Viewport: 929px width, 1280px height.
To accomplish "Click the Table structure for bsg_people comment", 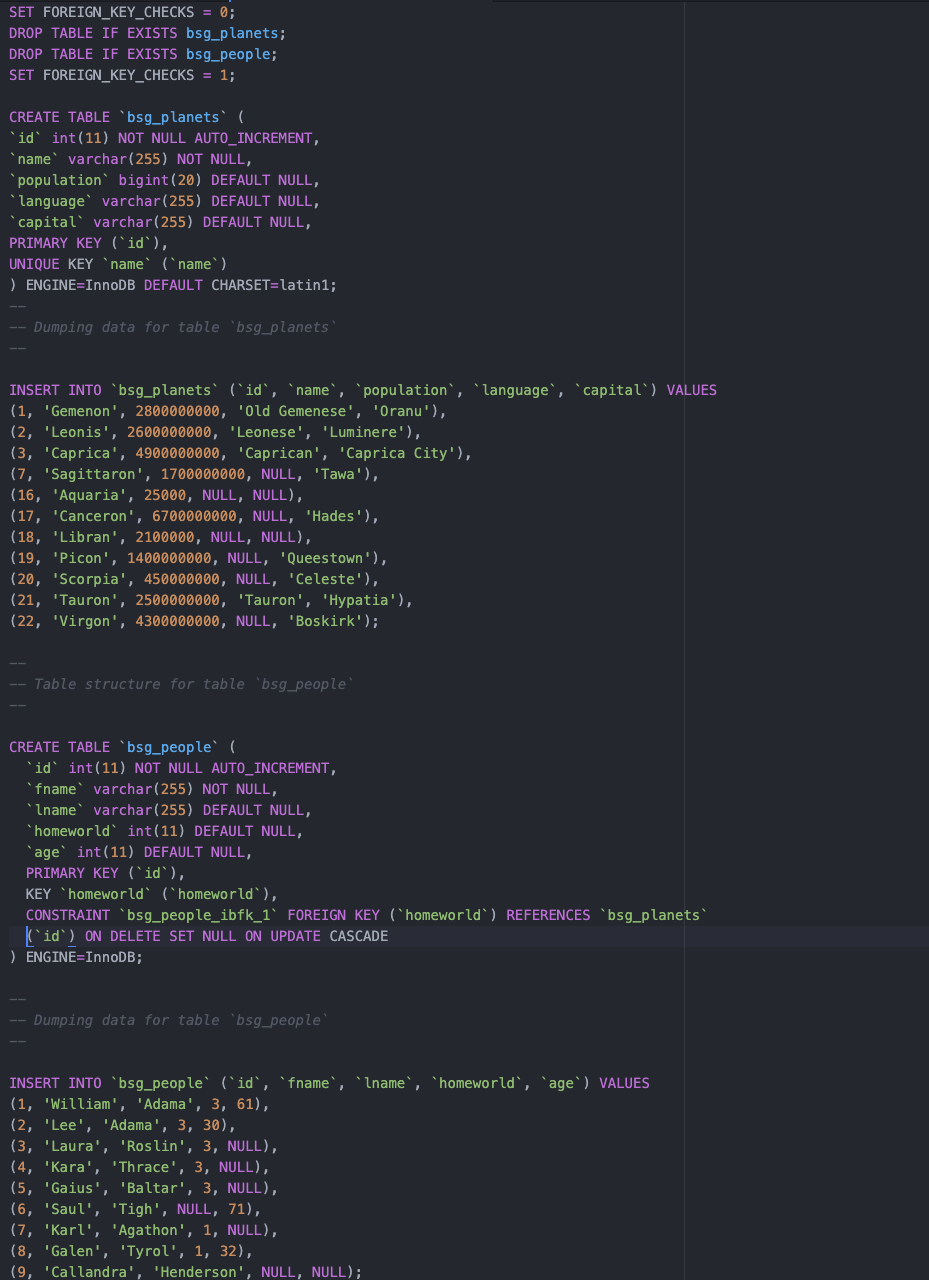I will pos(180,683).
